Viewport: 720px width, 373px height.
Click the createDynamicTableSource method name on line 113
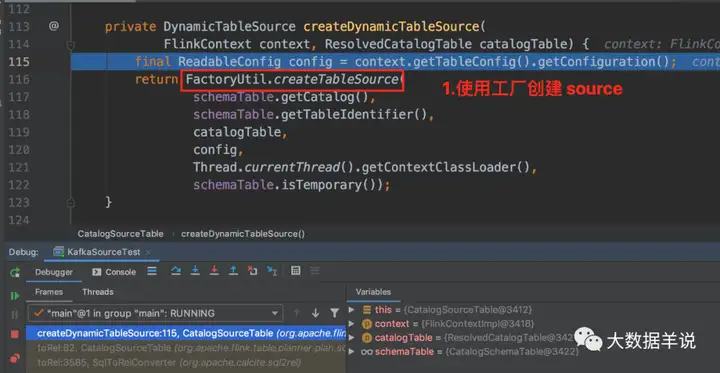(x=391, y=27)
